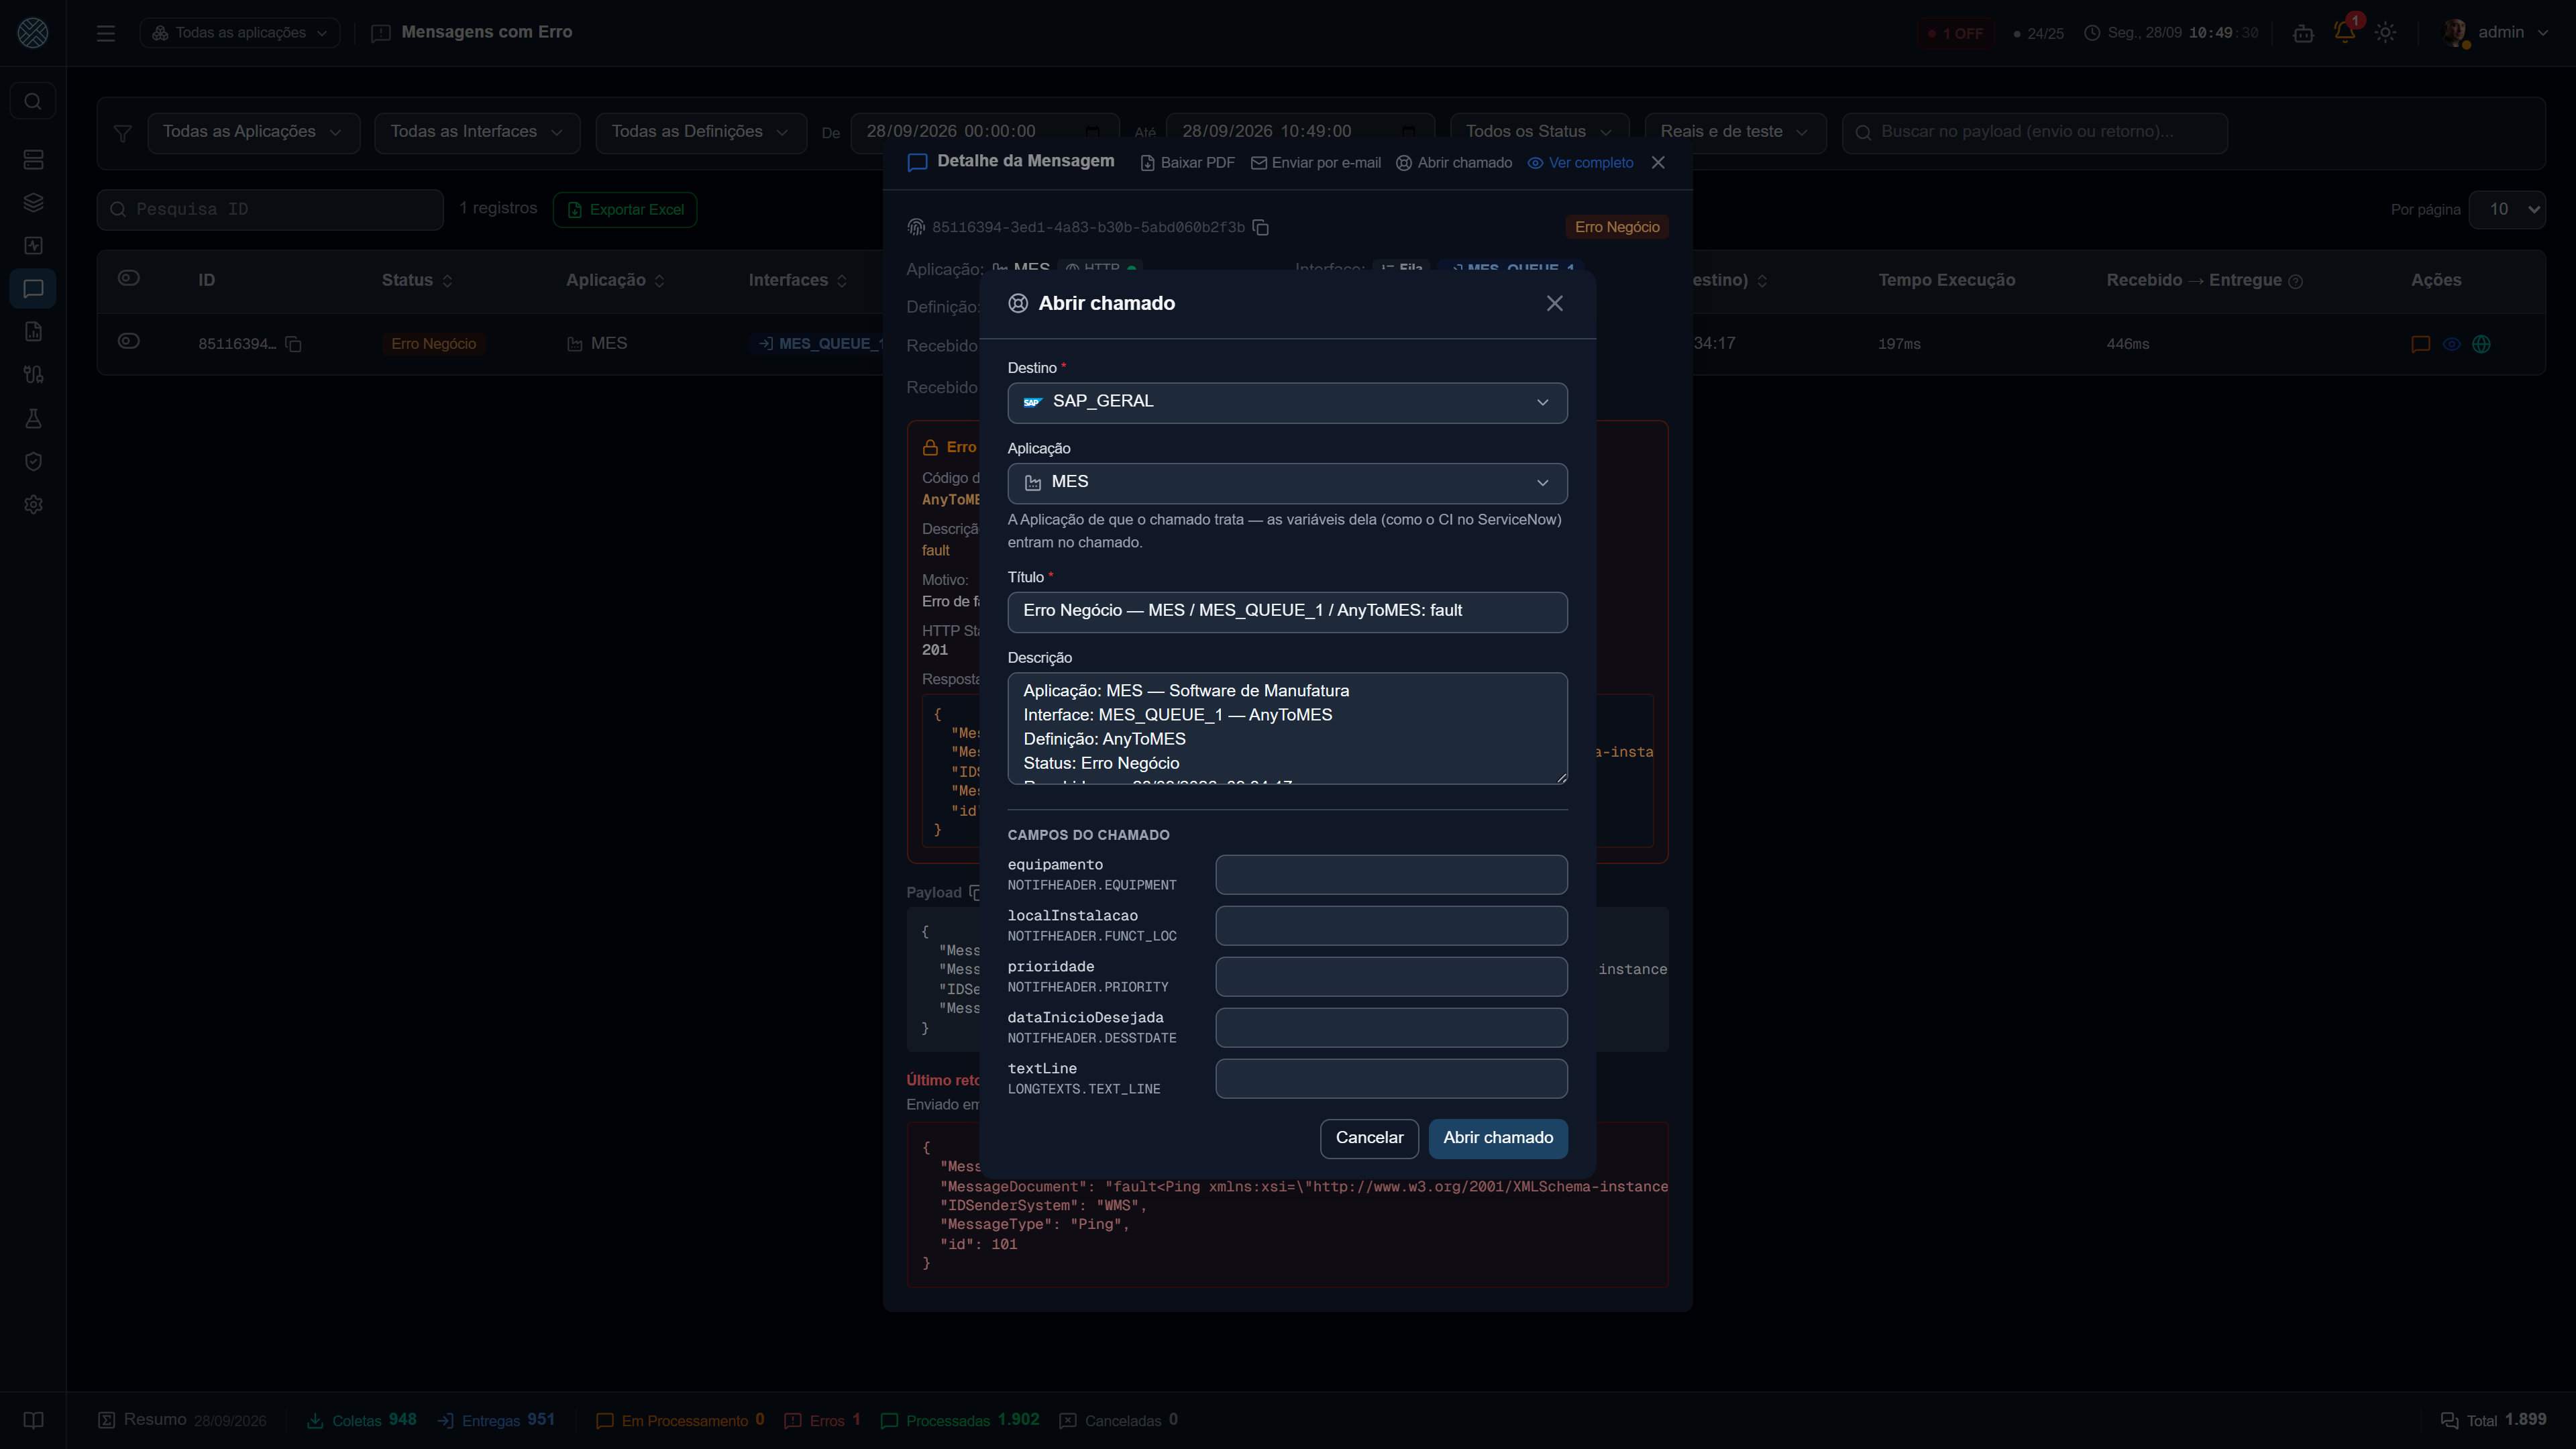Focus the Título input field
2576x1449 pixels.
pos(1287,612)
